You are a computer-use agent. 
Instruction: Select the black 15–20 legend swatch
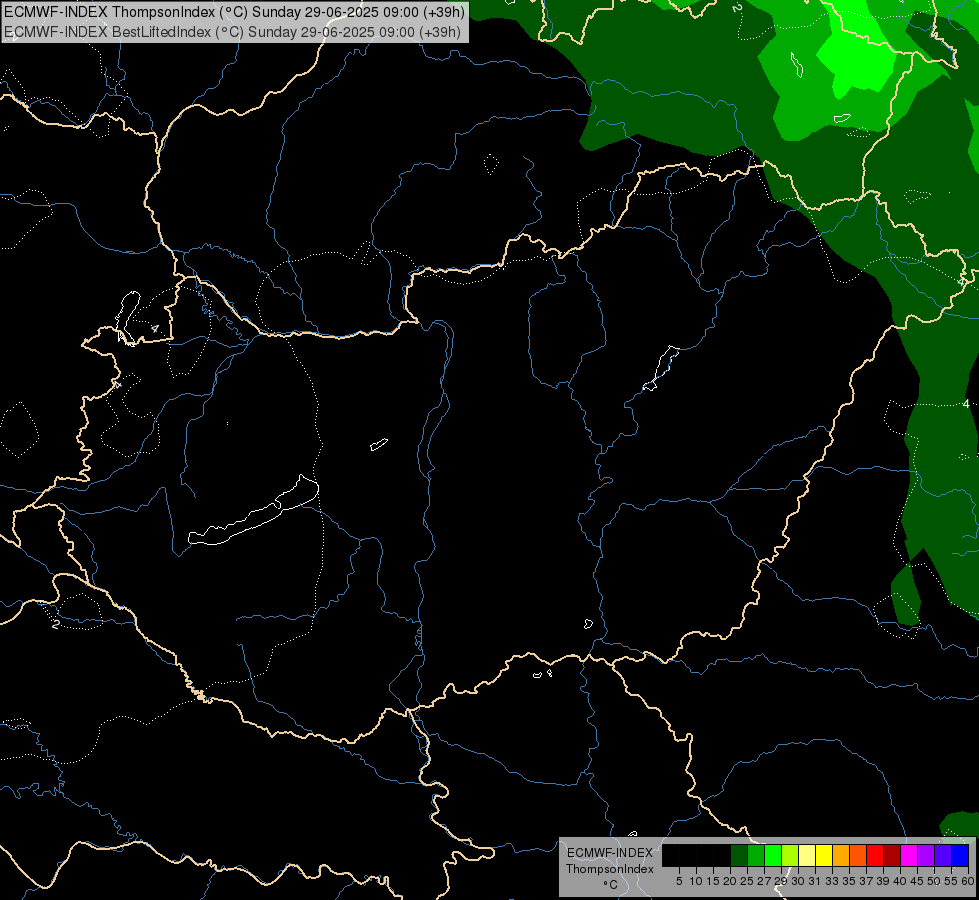click(x=722, y=855)
